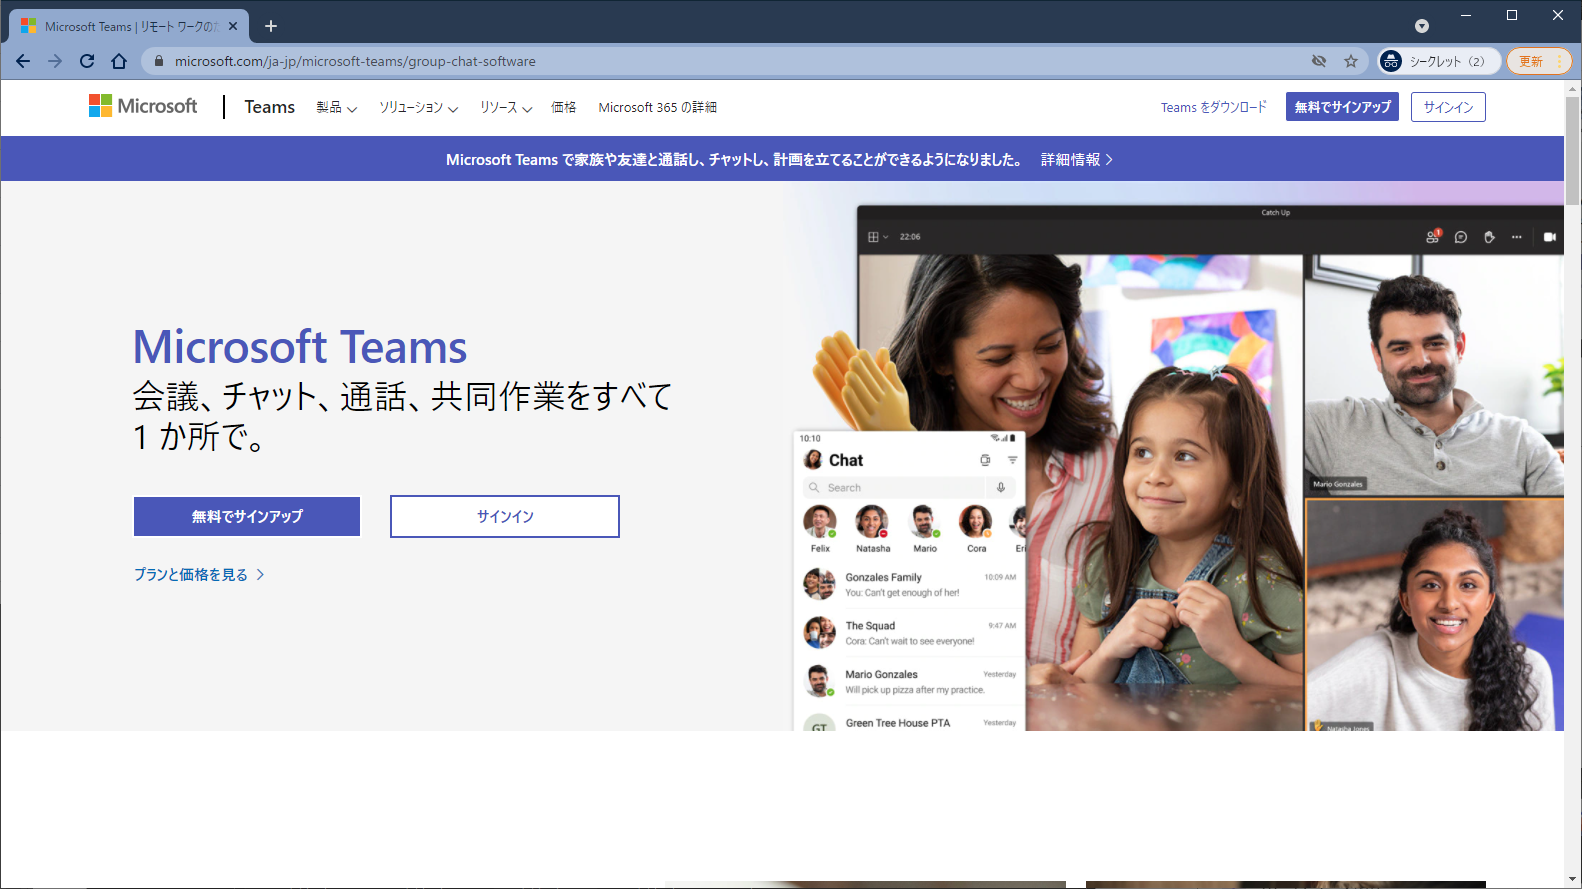Open the Mario Gonzales chat row
Screen dimensions: 1582x889
pyautogui.click(x=909, y=681)
